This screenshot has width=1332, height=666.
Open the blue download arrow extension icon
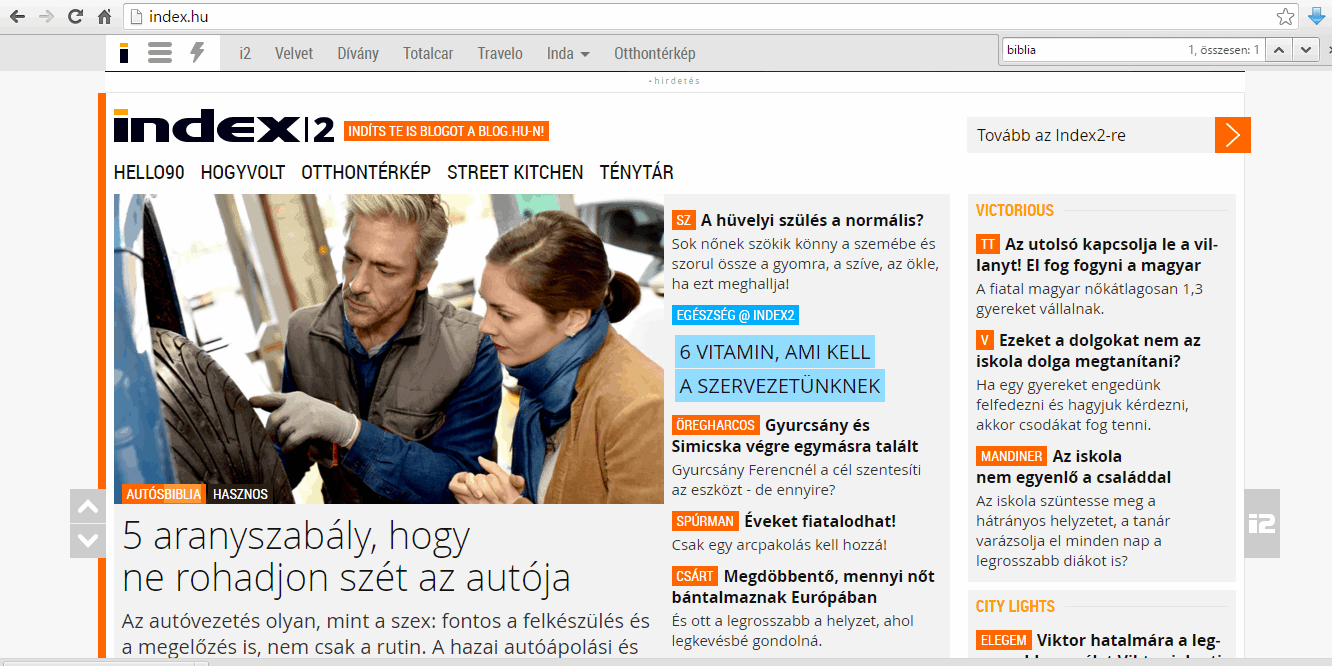(x=1316, y=16)
